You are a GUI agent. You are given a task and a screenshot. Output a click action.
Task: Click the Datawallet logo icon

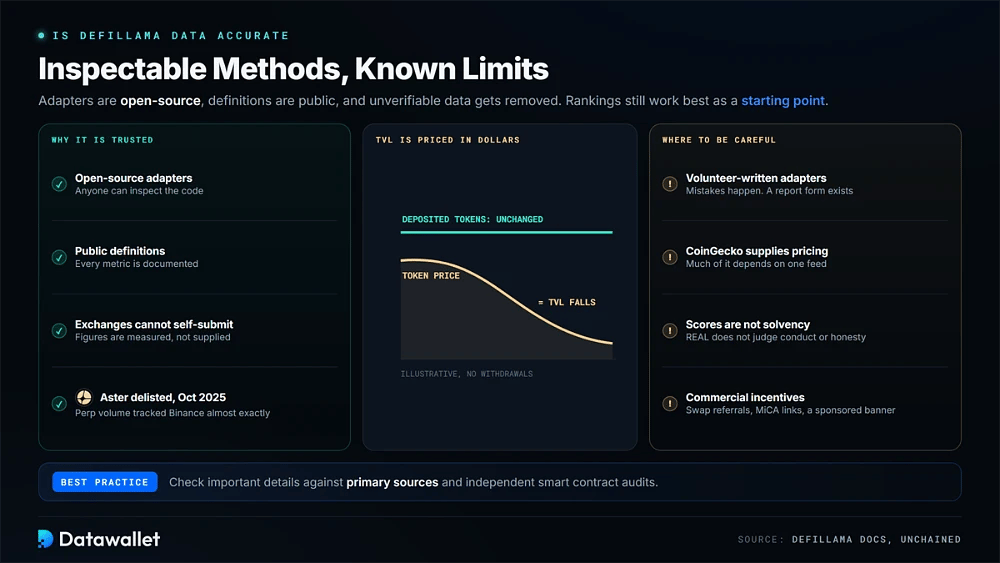(45, 539)
